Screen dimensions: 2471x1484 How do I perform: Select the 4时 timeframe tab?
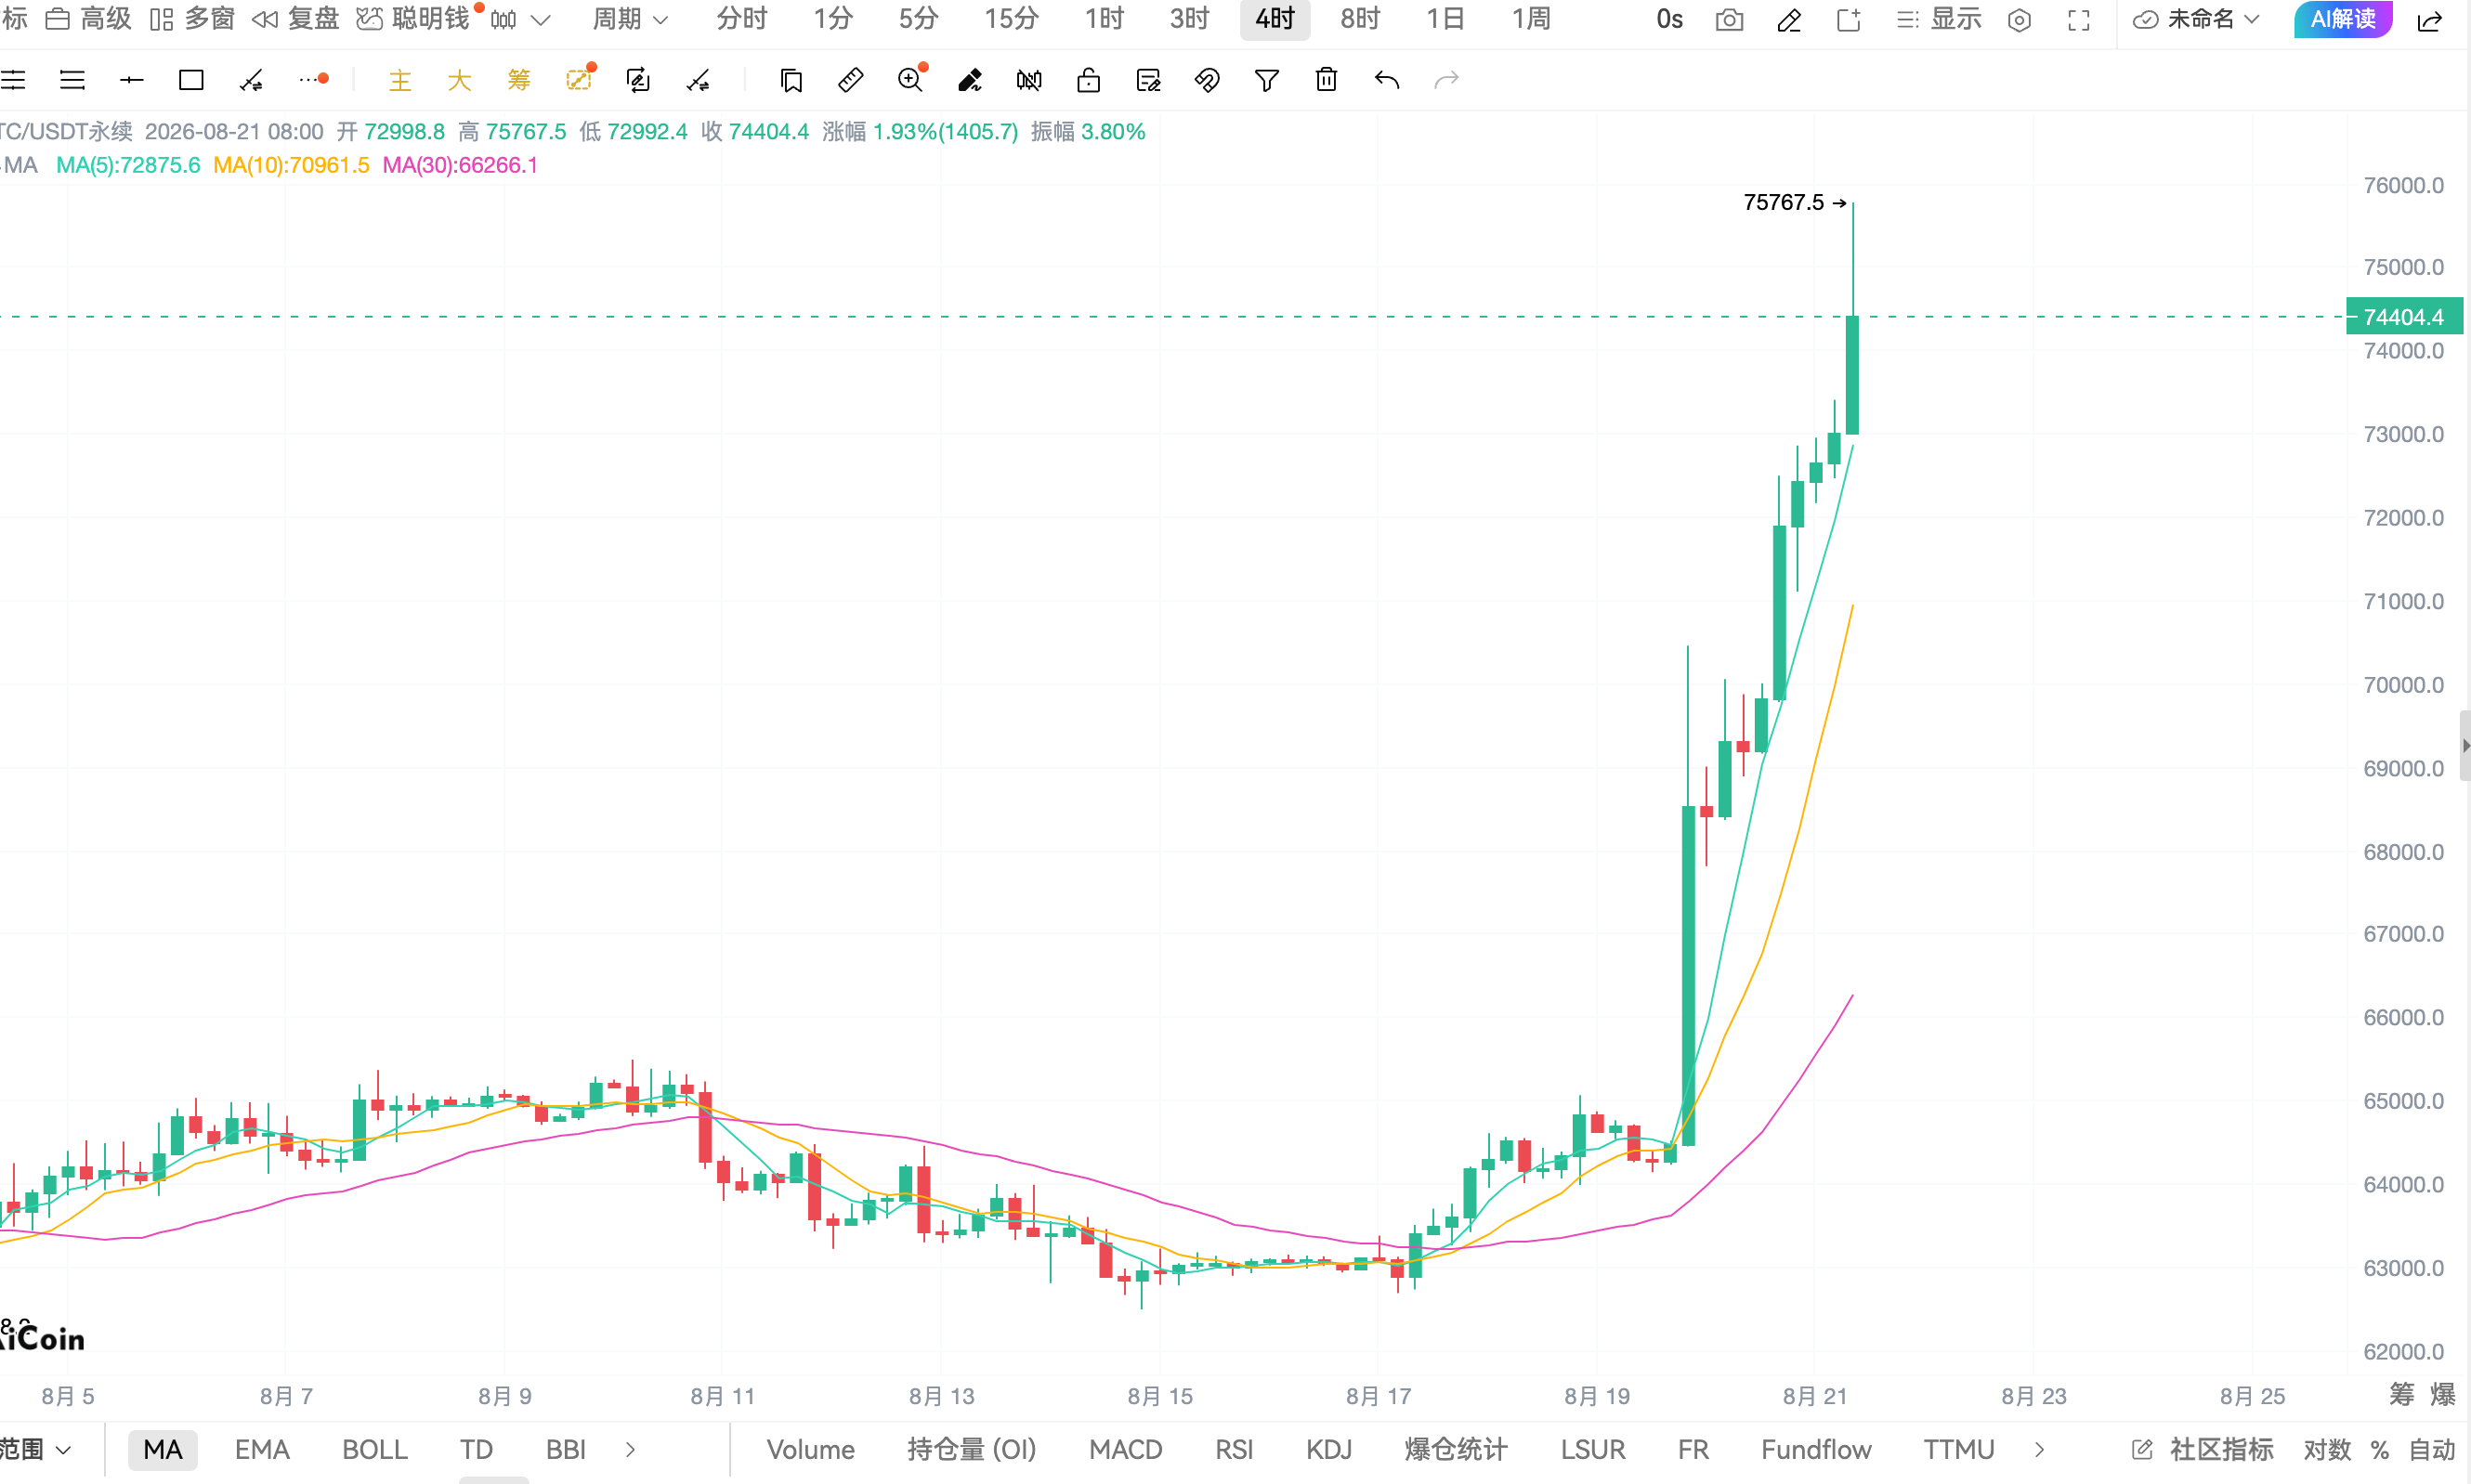click(x=1275, y=20)
